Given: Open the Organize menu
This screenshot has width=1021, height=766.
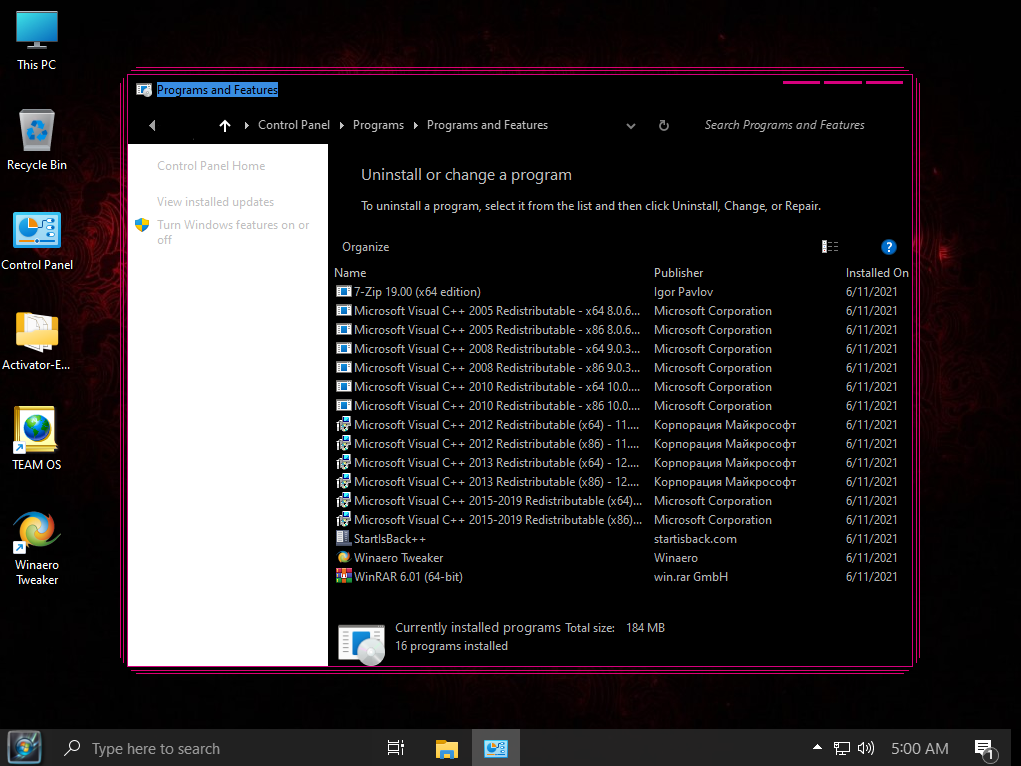Looking at the screenshot, I should tap(365, 247).
